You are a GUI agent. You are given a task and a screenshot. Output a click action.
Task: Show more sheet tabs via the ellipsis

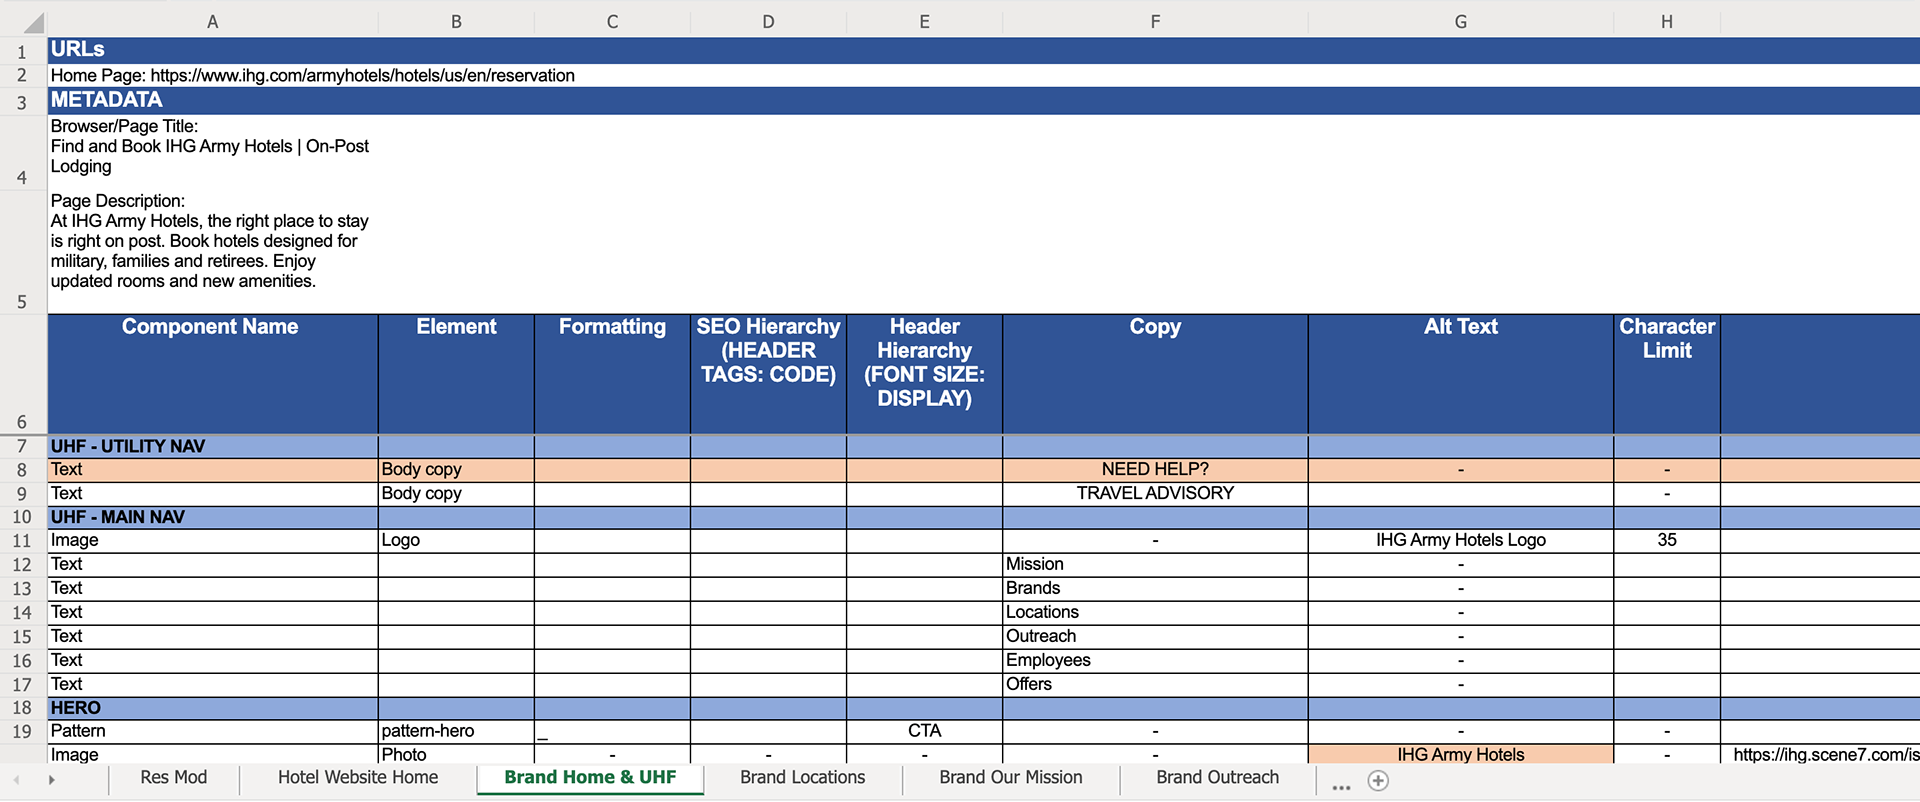coord(1341,786)
